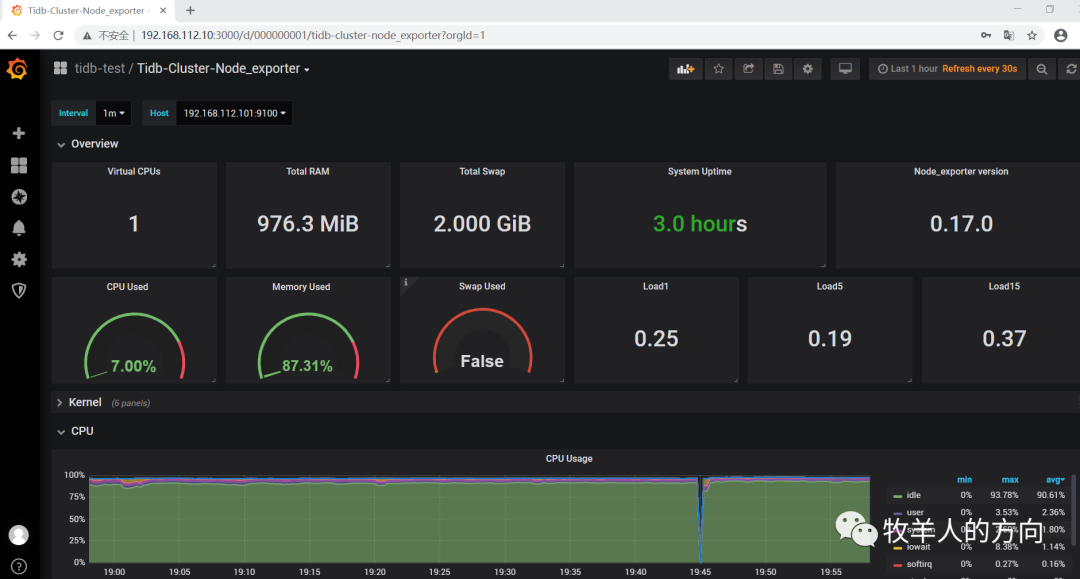Open the Dashboards grid icon in sidebar
This screenshot has height=579, width=1080.
tap(18, 165)
